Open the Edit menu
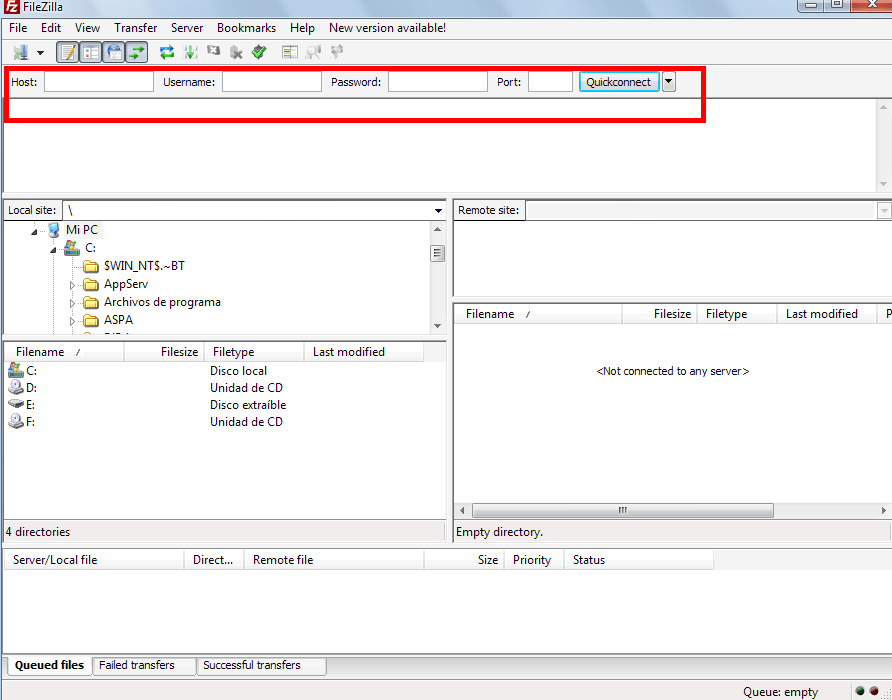Viewport: 892px width, 700px height. click(51, 28)
